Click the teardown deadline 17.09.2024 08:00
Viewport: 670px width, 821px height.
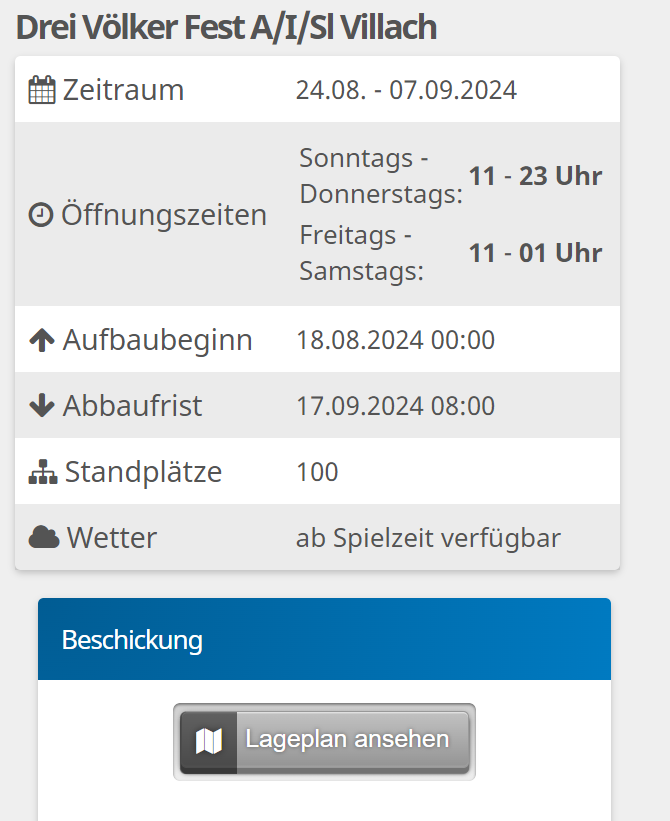point(395,406)
